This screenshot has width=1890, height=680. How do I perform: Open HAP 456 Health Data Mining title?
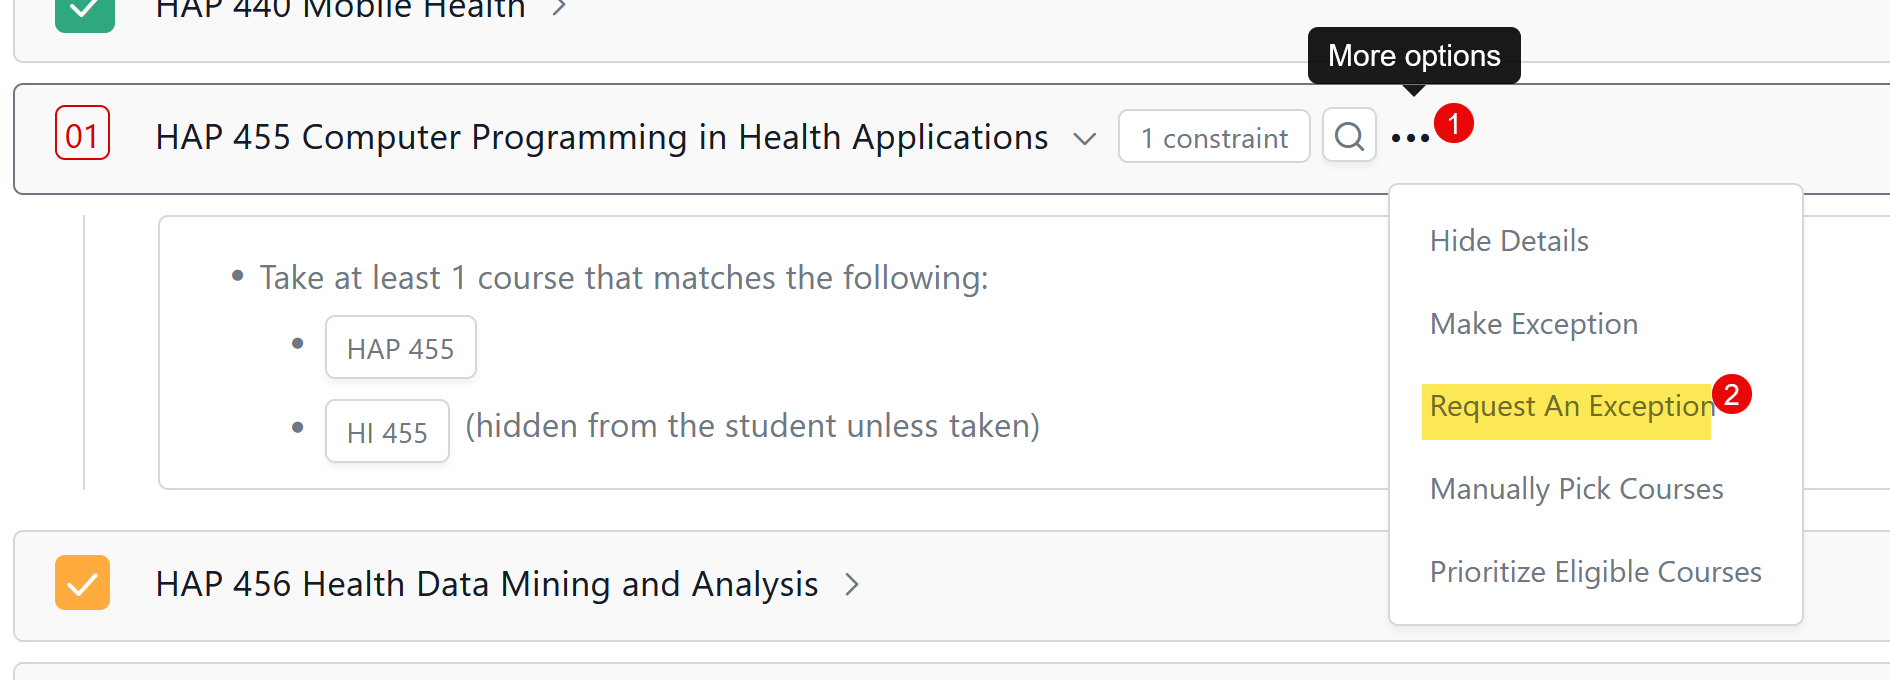click(x=487, y=584)
